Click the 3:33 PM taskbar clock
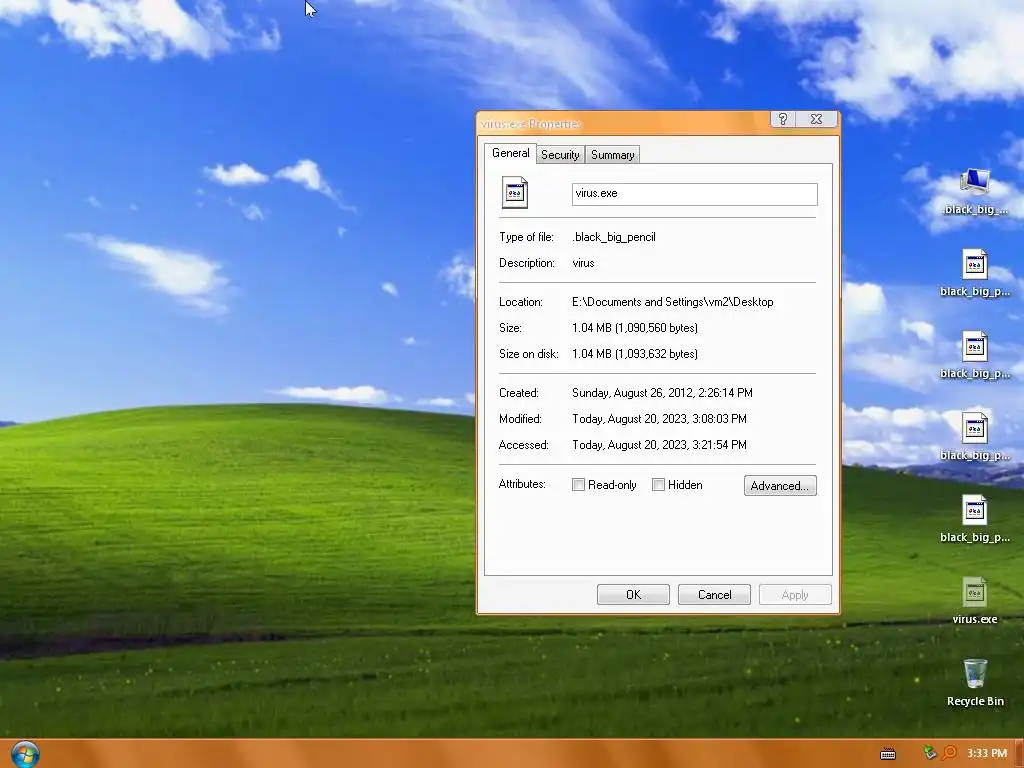Viewport: 1024px width, 768px height. click(x=987, y=753)
